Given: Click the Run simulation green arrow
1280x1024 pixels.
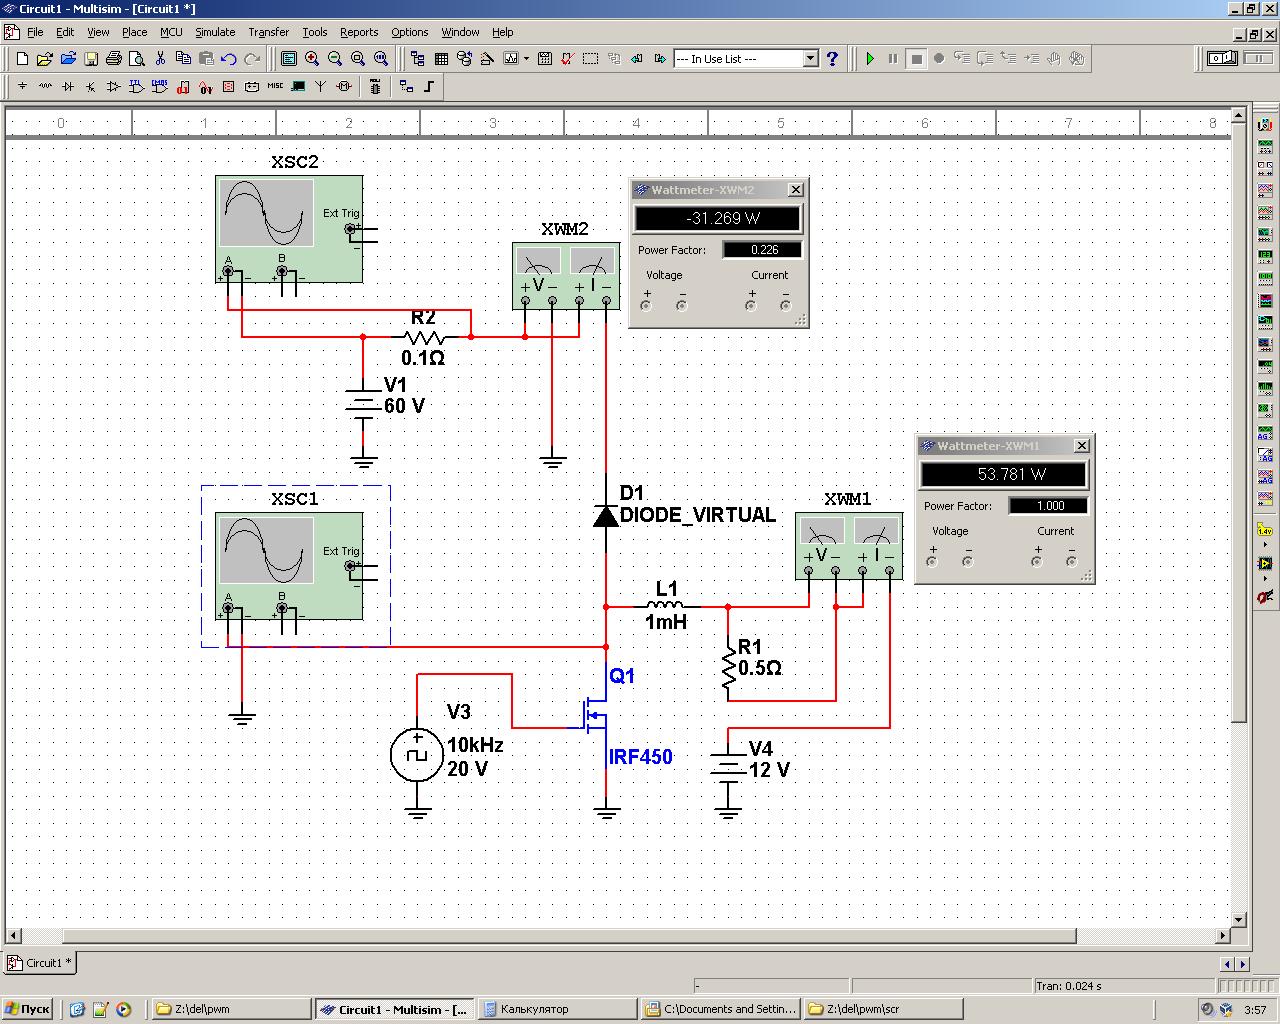Looking at the screenshot, I should point(870,59).
